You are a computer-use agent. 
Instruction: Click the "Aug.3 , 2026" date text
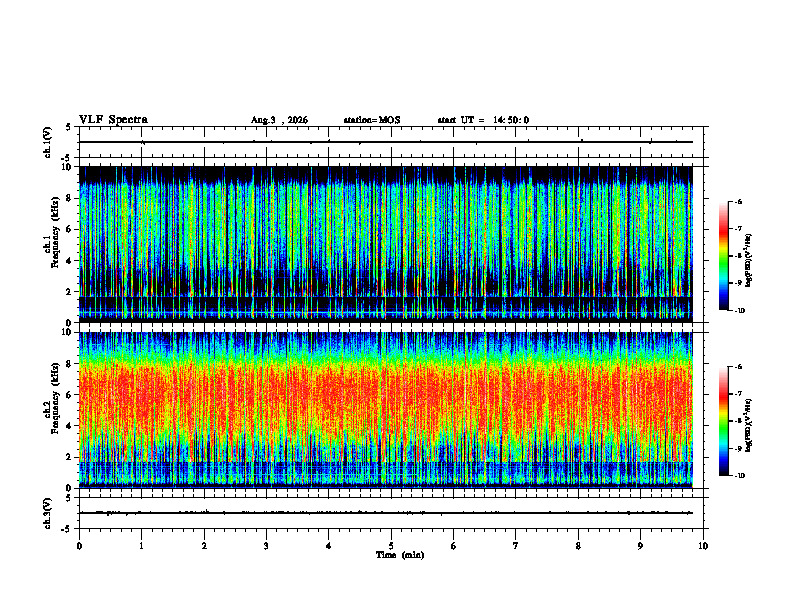(x=279, y=120)
